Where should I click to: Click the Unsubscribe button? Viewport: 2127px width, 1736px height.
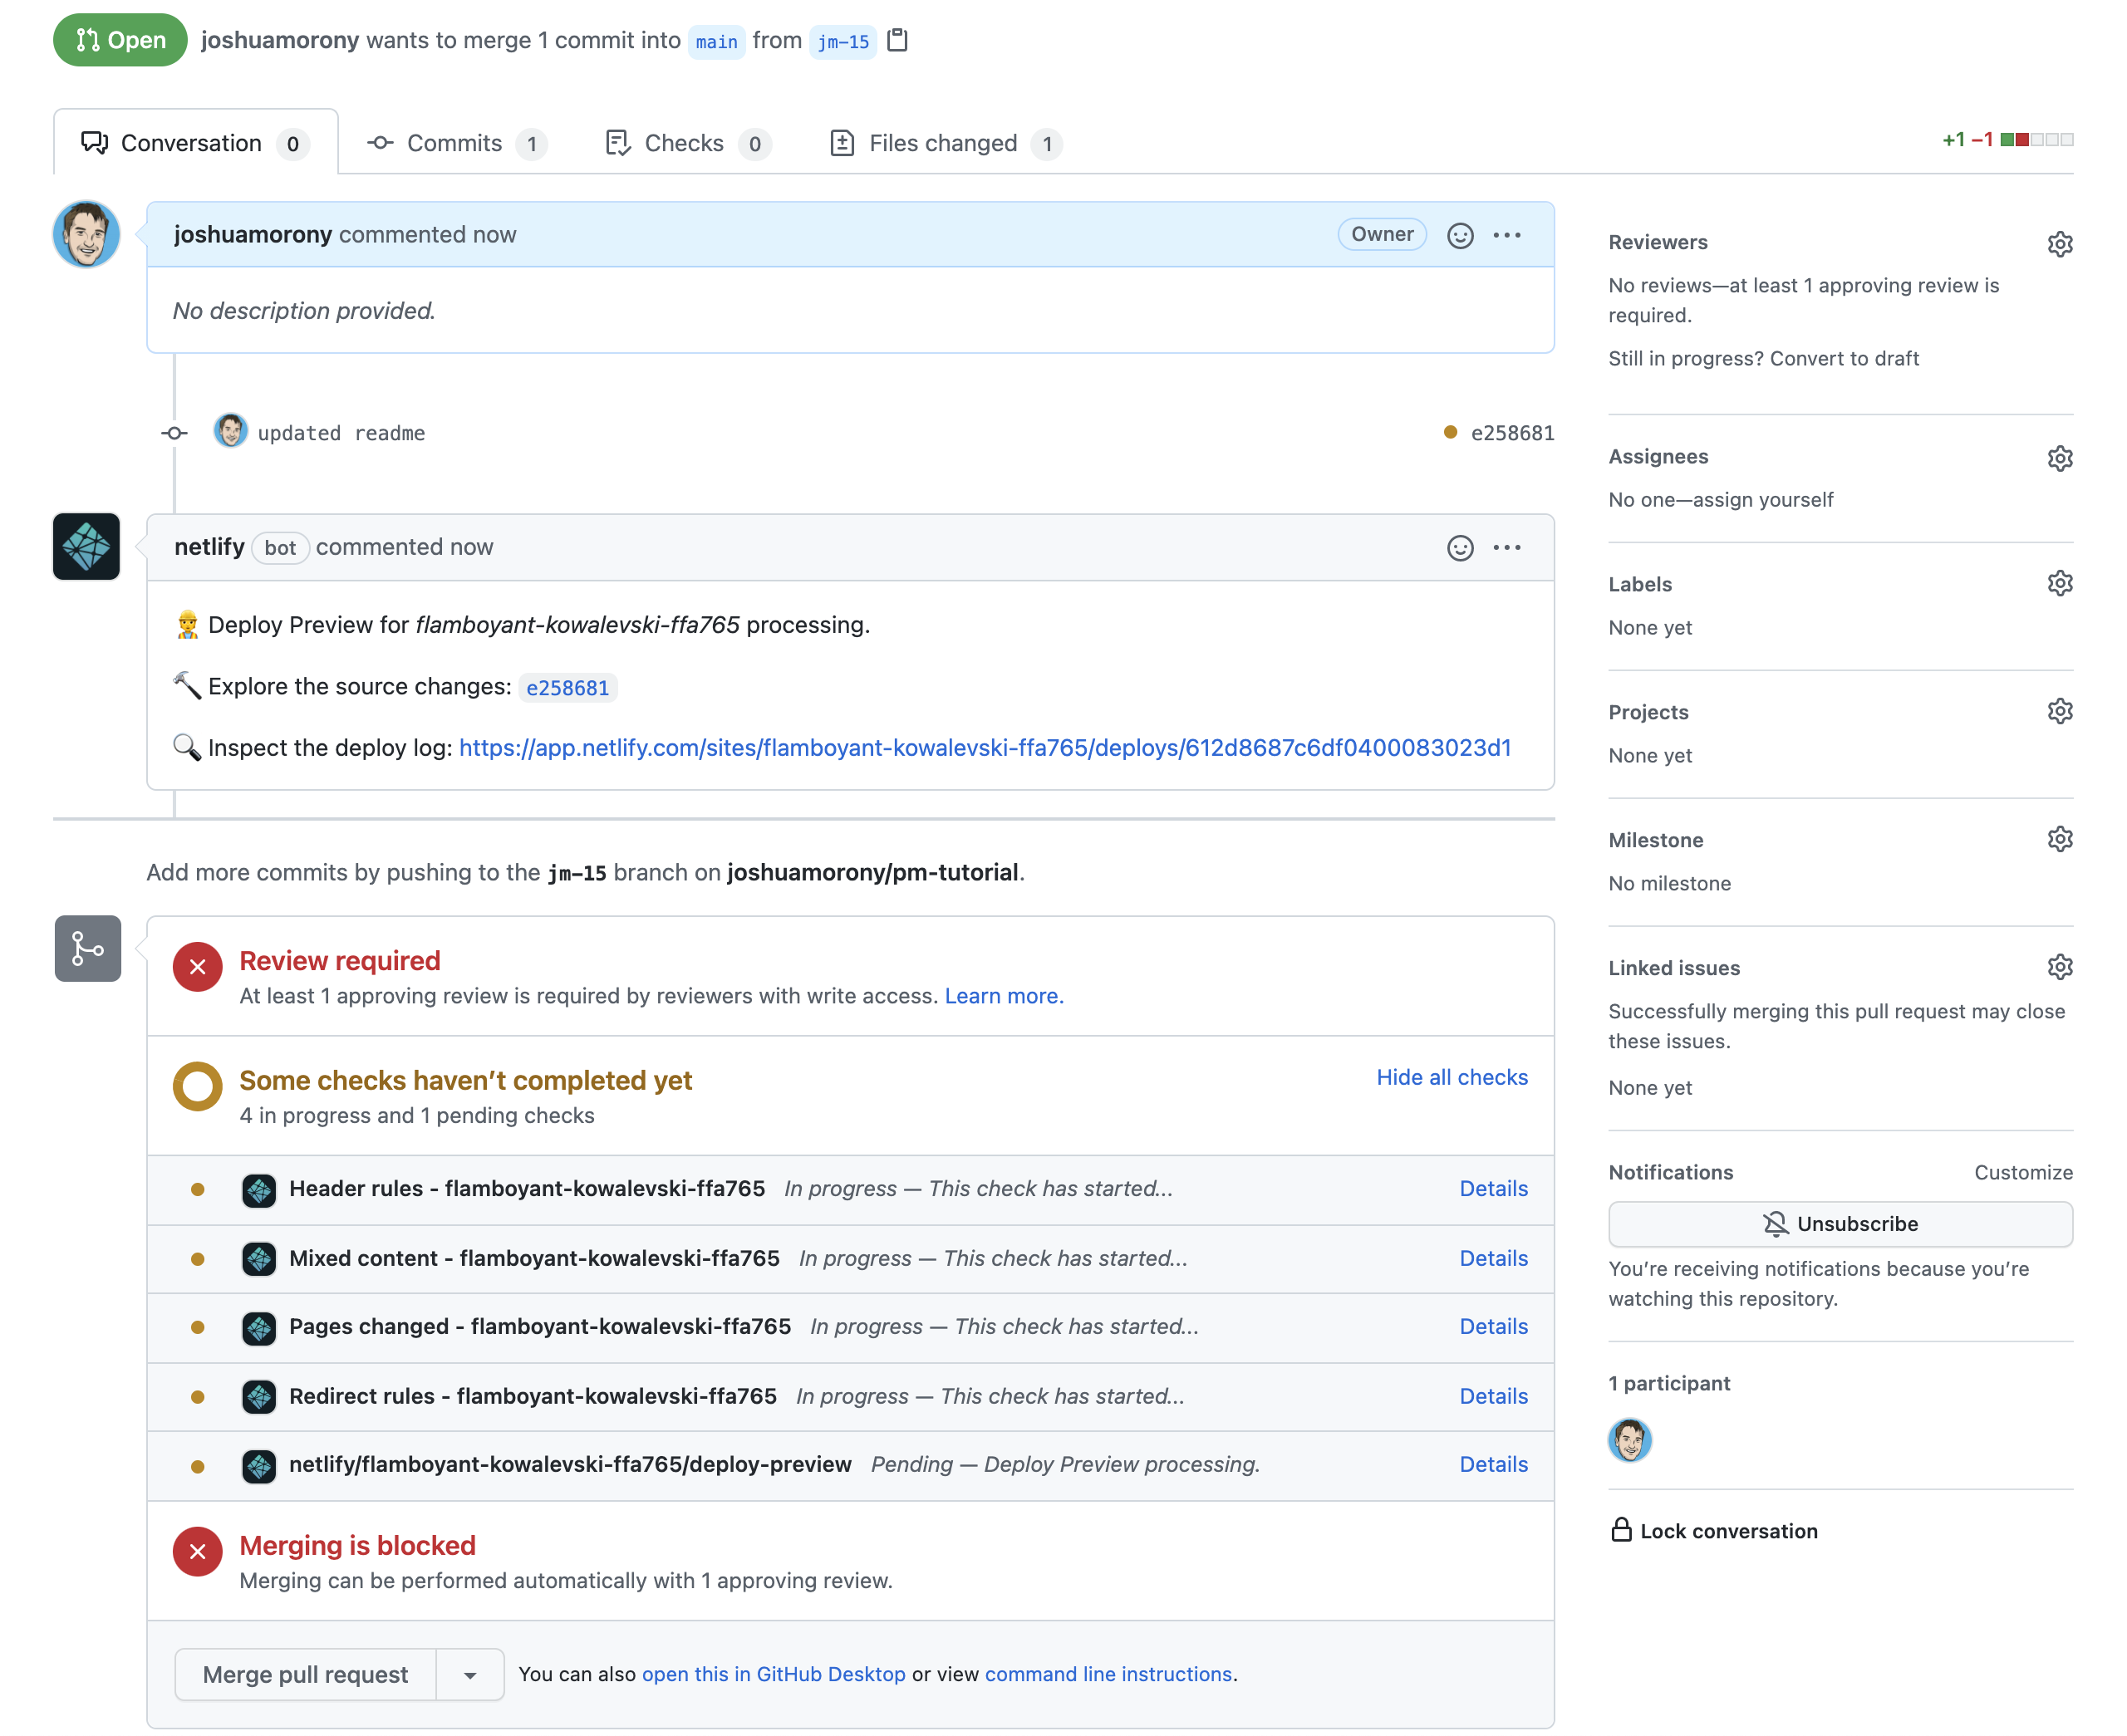tap(1840, 1224)
